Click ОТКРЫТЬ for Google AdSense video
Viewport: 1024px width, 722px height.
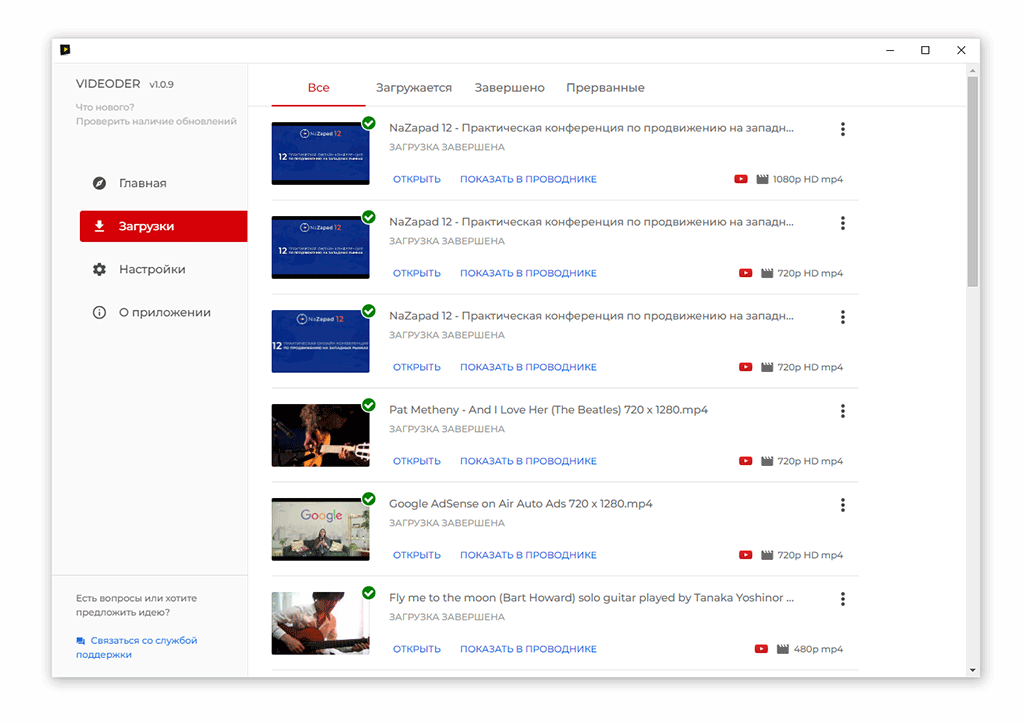tap(416, 555)
